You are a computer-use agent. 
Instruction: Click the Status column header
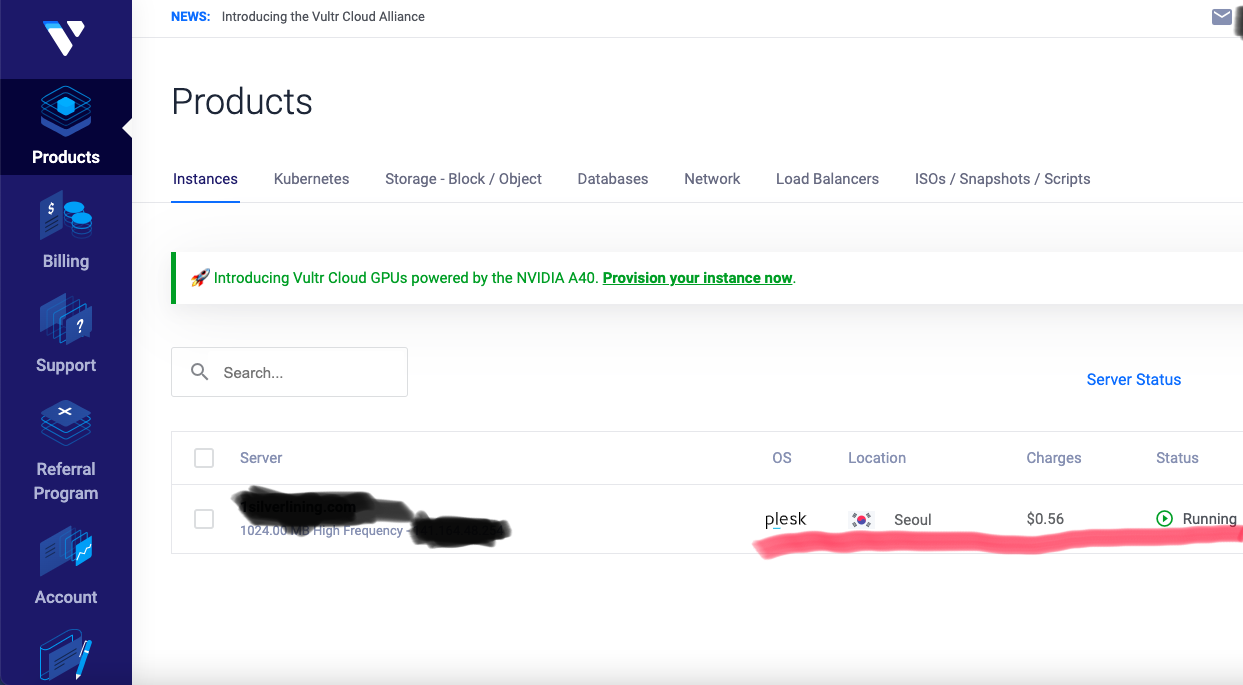click(1177, 458)
